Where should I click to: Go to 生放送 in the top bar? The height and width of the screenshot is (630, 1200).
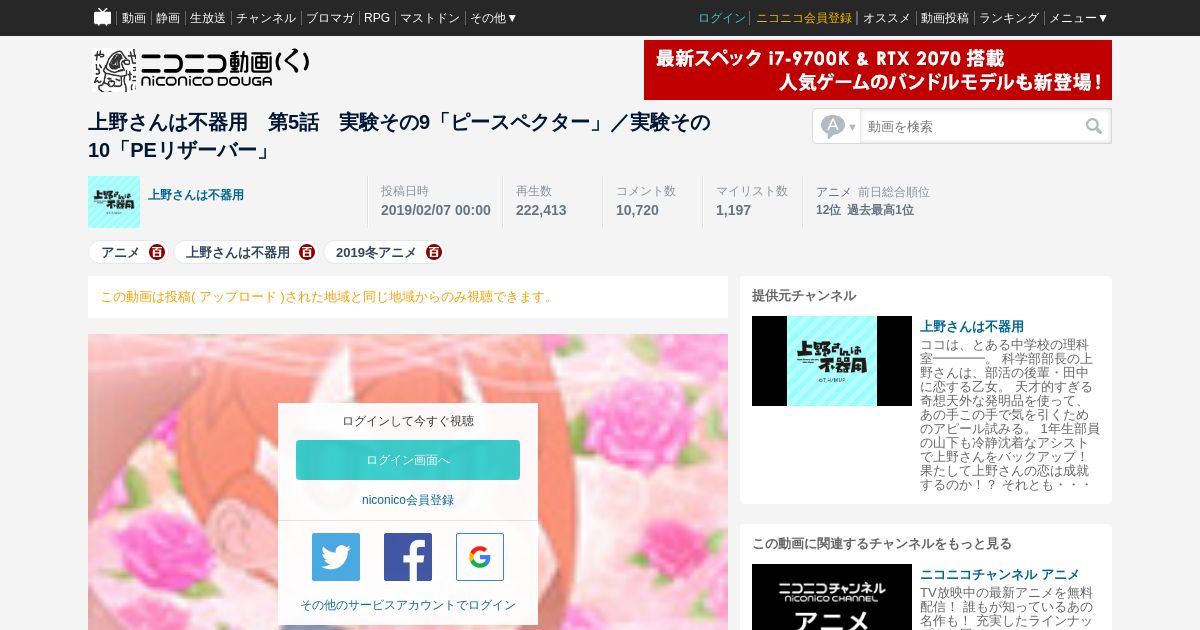point(208,18)
